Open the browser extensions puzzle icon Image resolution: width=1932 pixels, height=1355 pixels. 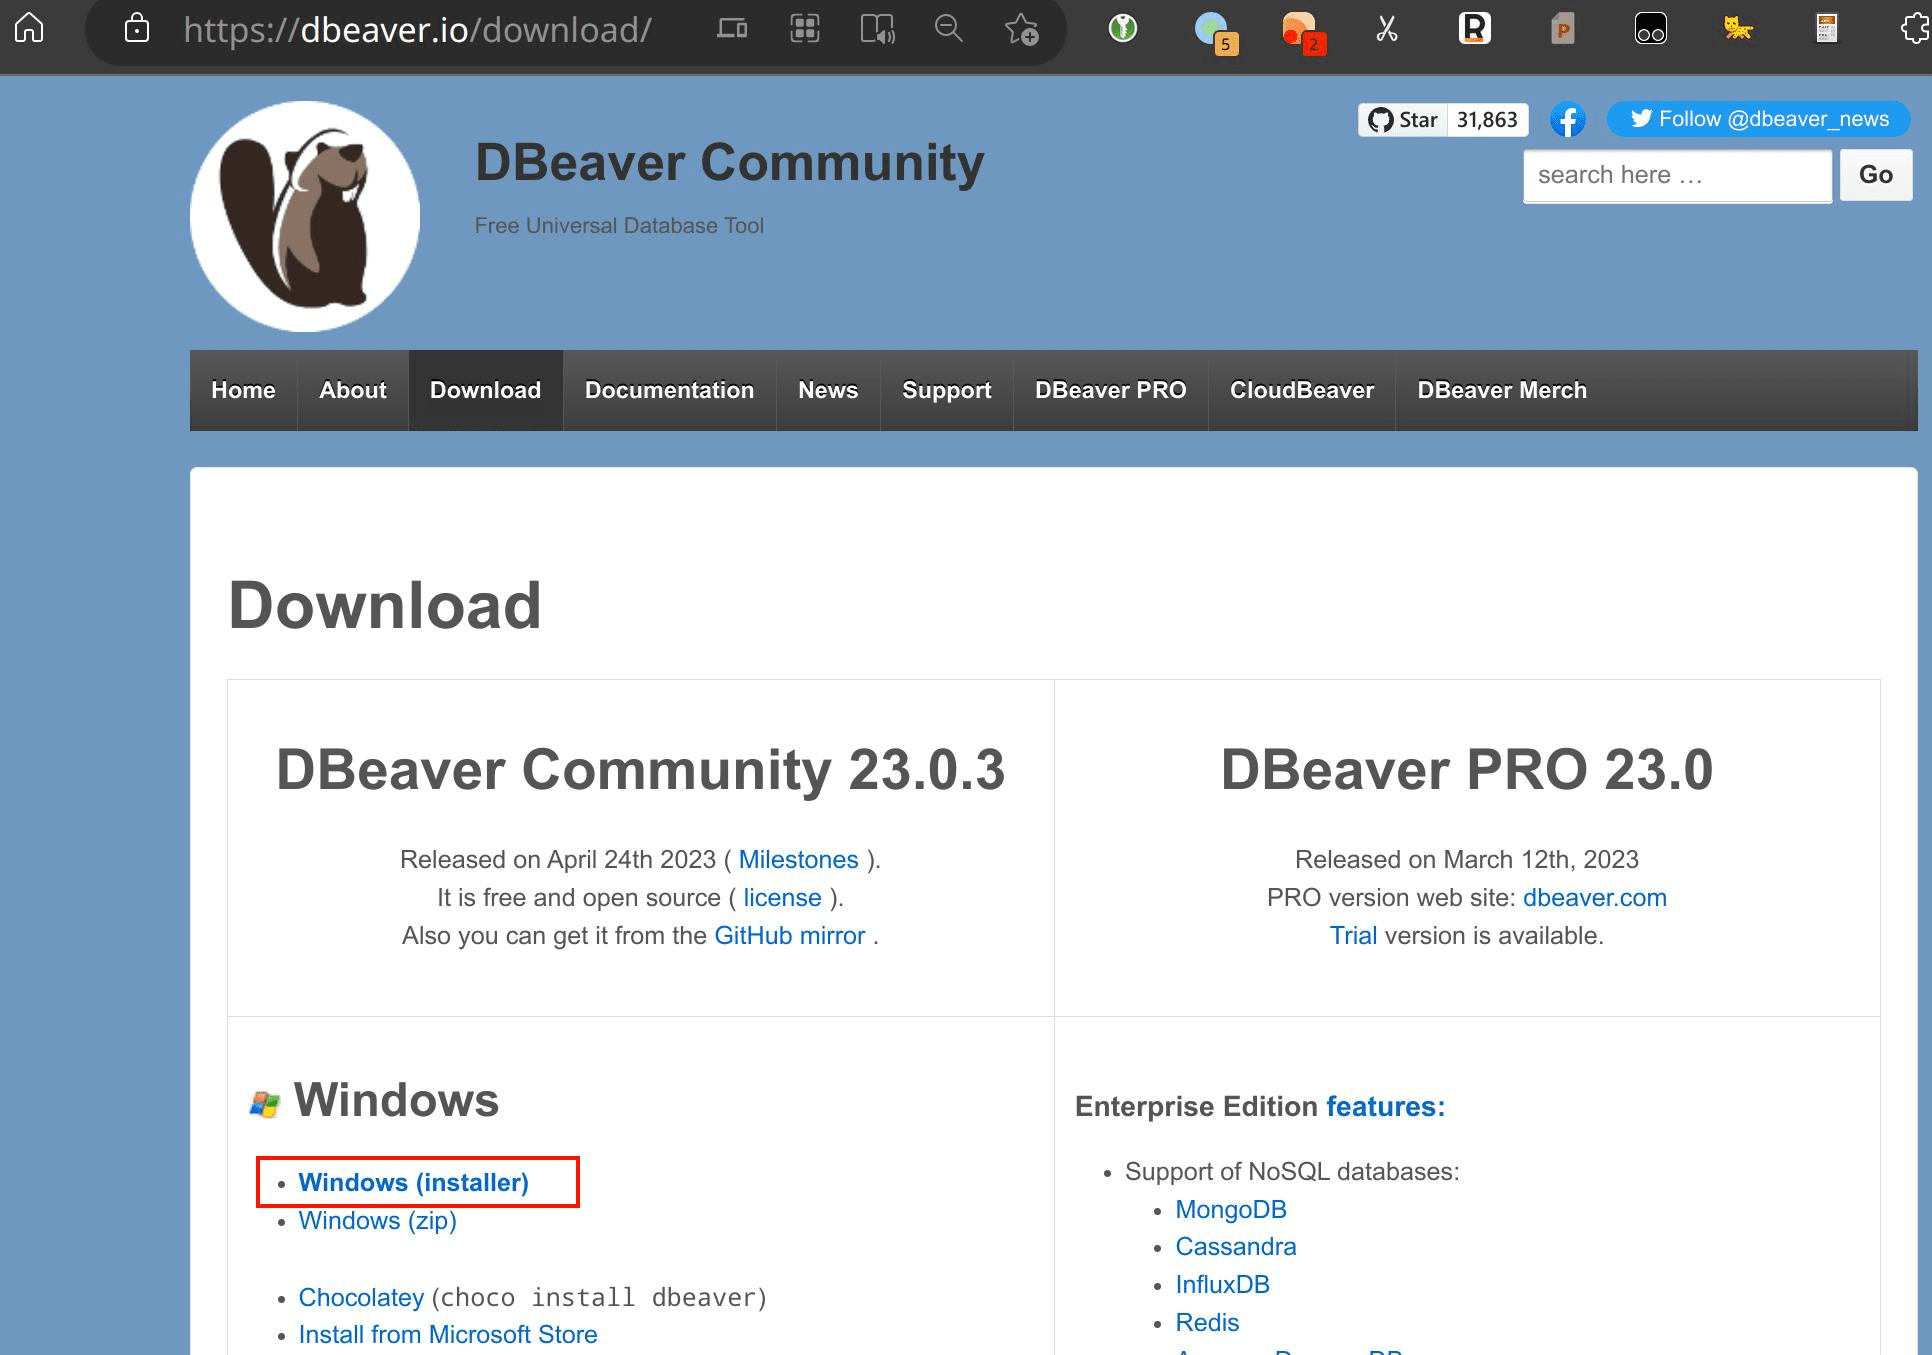(1915, 28)
